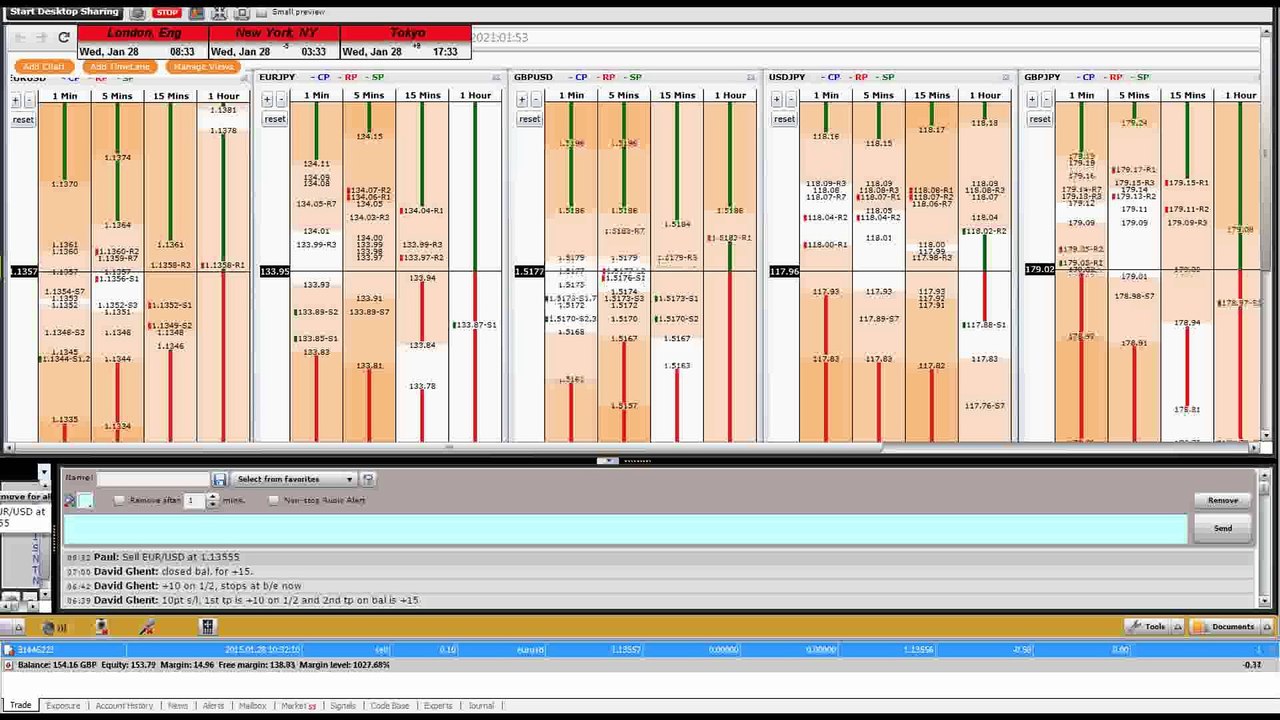
Task: Open the Account History tab
Action: 124,706
